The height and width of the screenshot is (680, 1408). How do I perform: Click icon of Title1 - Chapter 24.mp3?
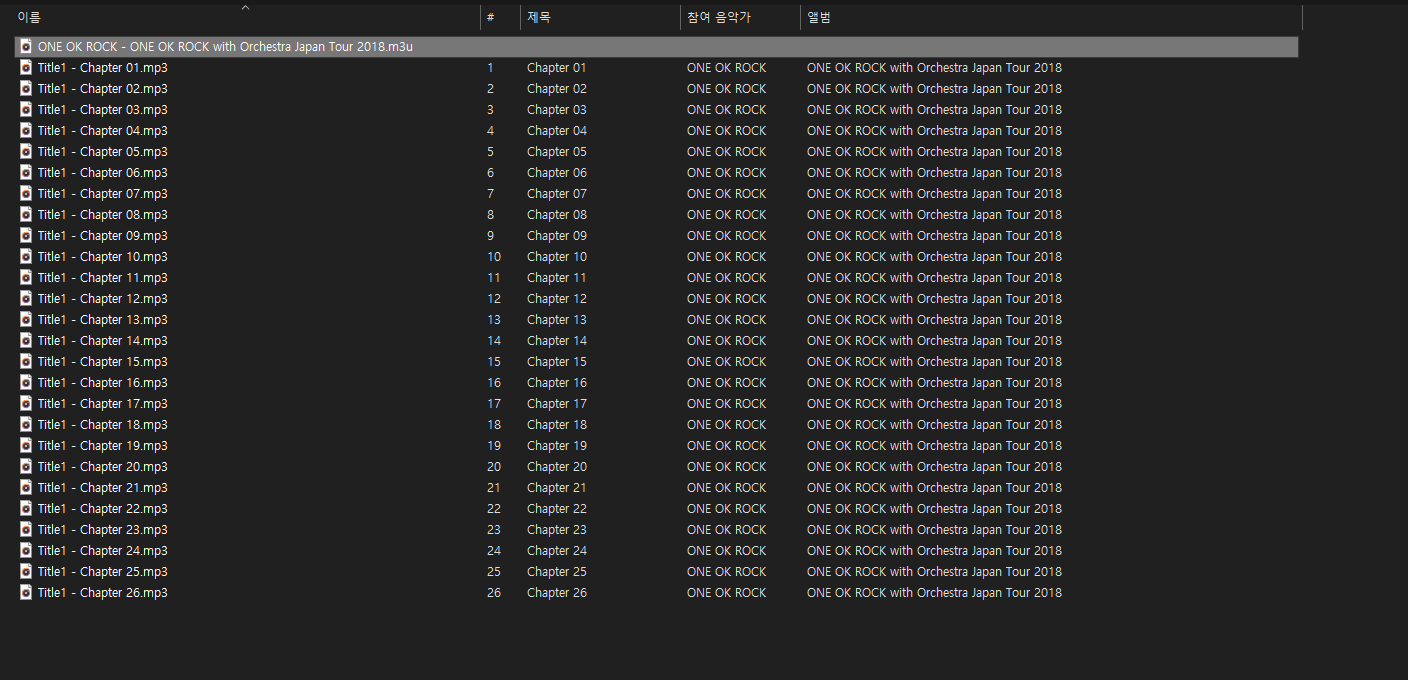[26, 551]
